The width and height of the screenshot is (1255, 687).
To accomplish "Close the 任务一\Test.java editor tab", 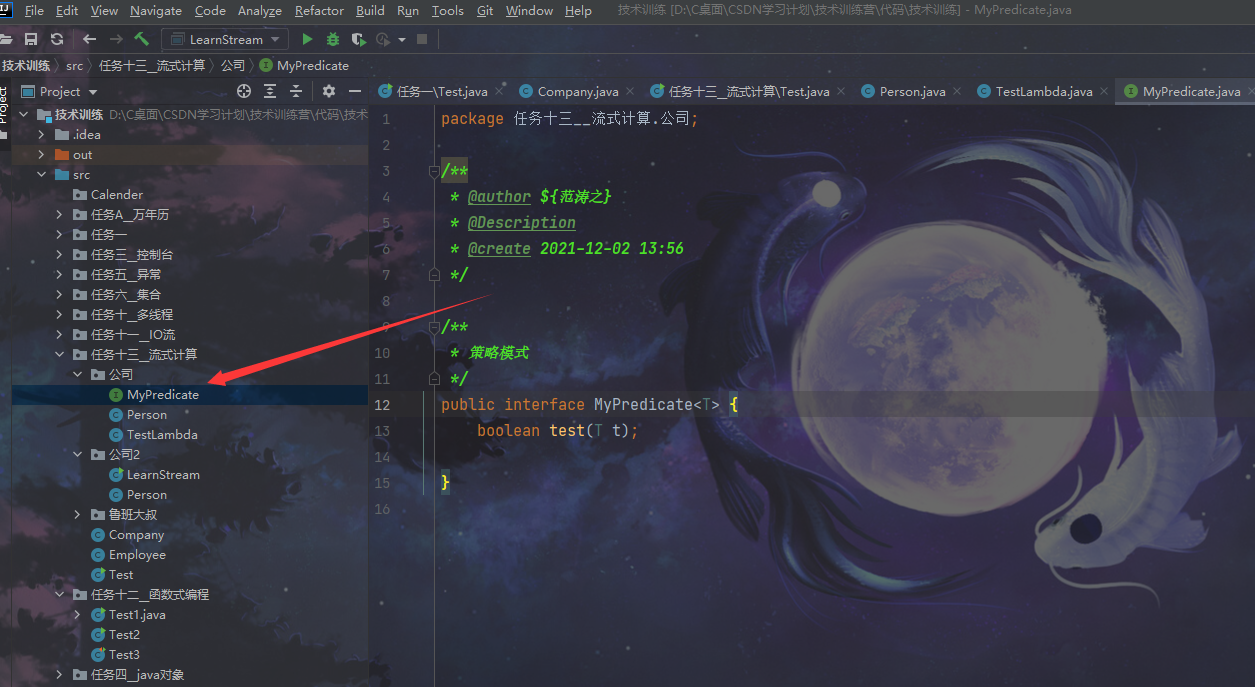I will point(500,92).
